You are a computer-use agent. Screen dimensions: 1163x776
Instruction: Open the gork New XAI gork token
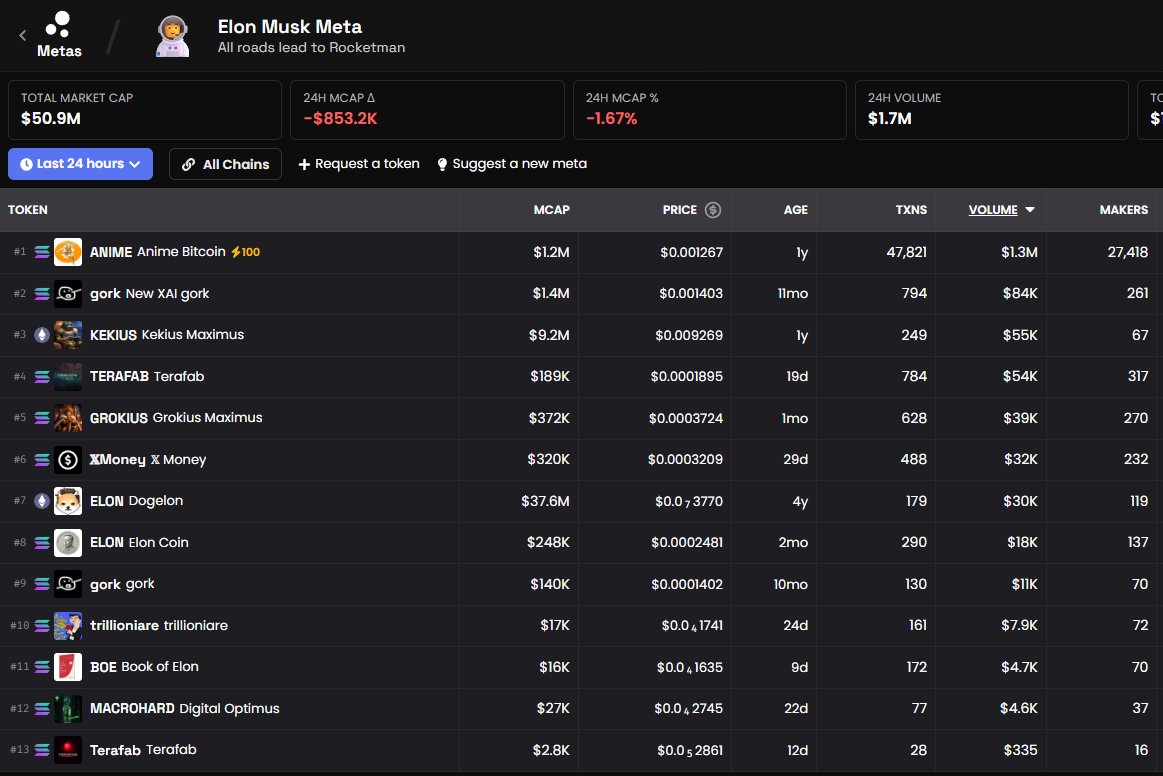tap(149, 294)
